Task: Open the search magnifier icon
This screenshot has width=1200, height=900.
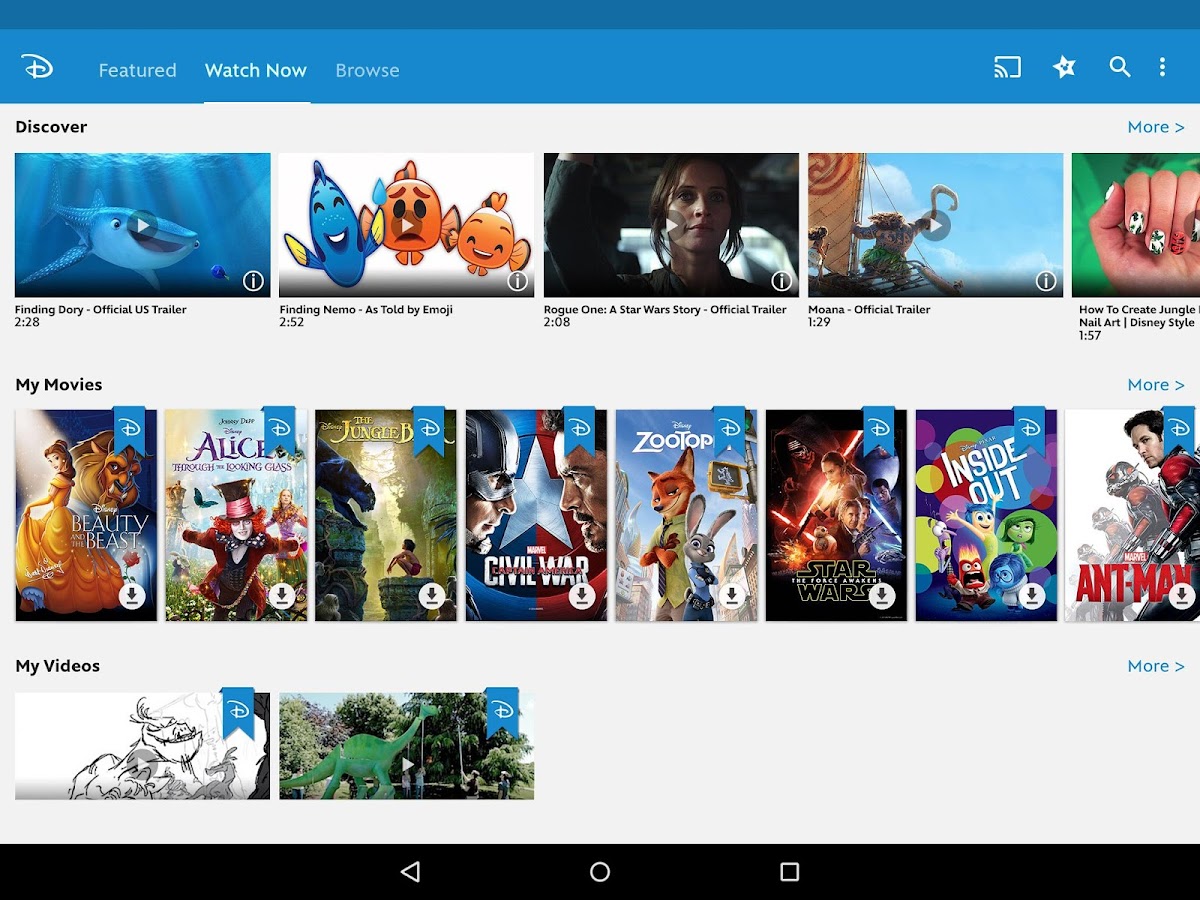Action: 1120,67
